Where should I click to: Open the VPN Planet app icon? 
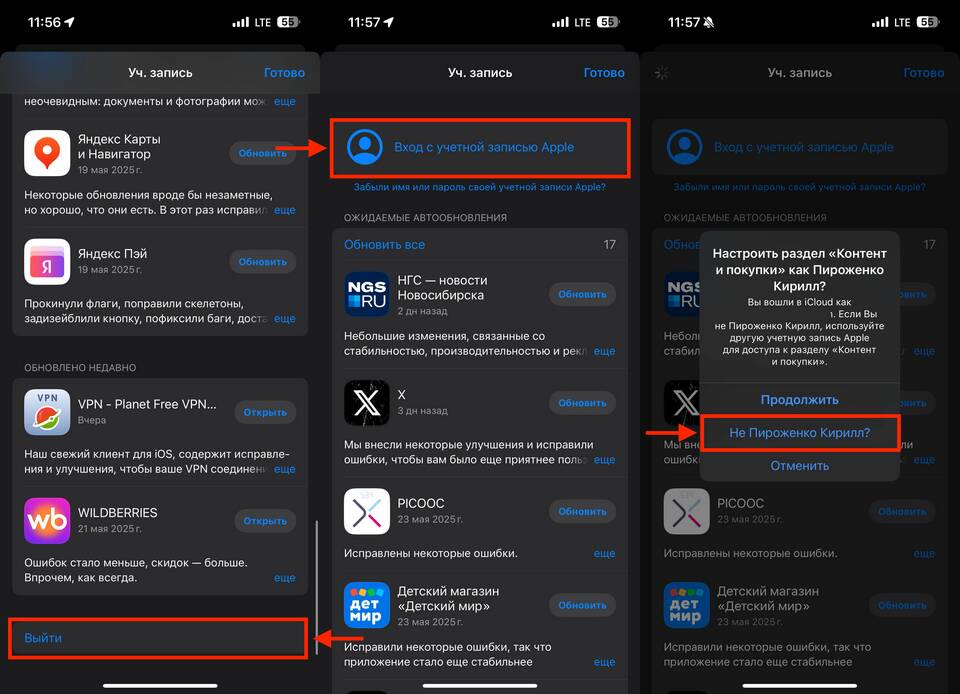[47, 412]
